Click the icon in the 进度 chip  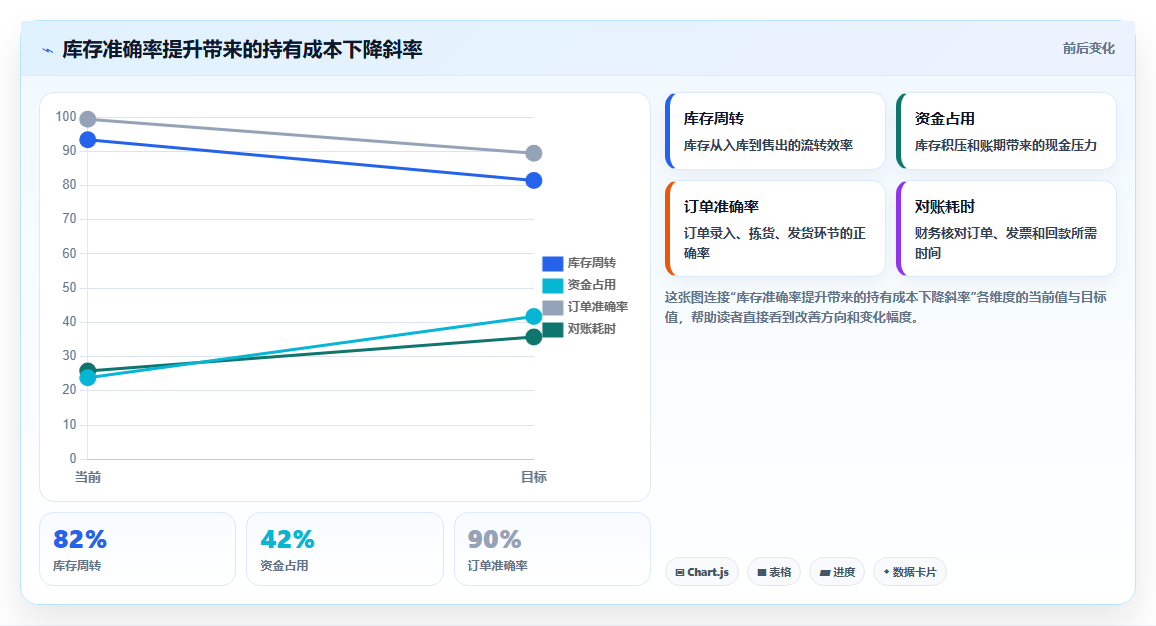824,573
